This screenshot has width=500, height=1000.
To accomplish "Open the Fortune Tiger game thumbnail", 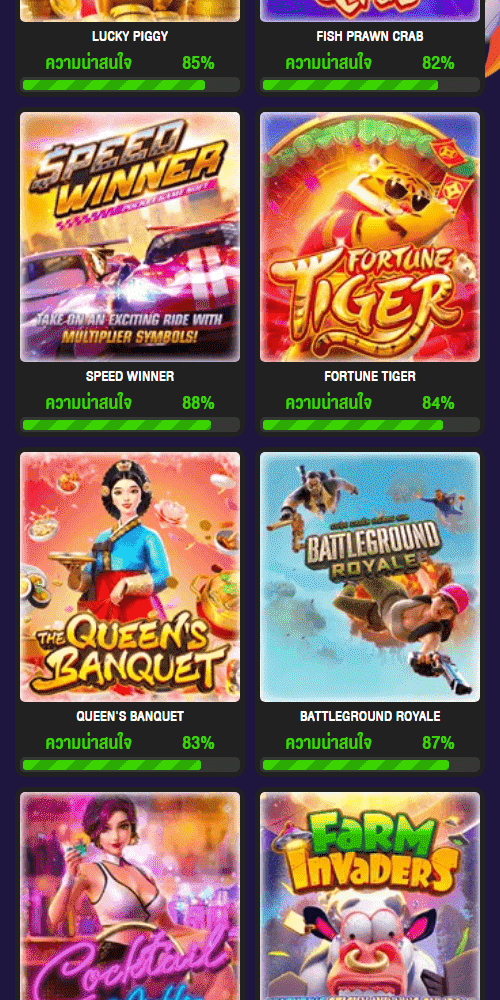I will pos(370,237).
